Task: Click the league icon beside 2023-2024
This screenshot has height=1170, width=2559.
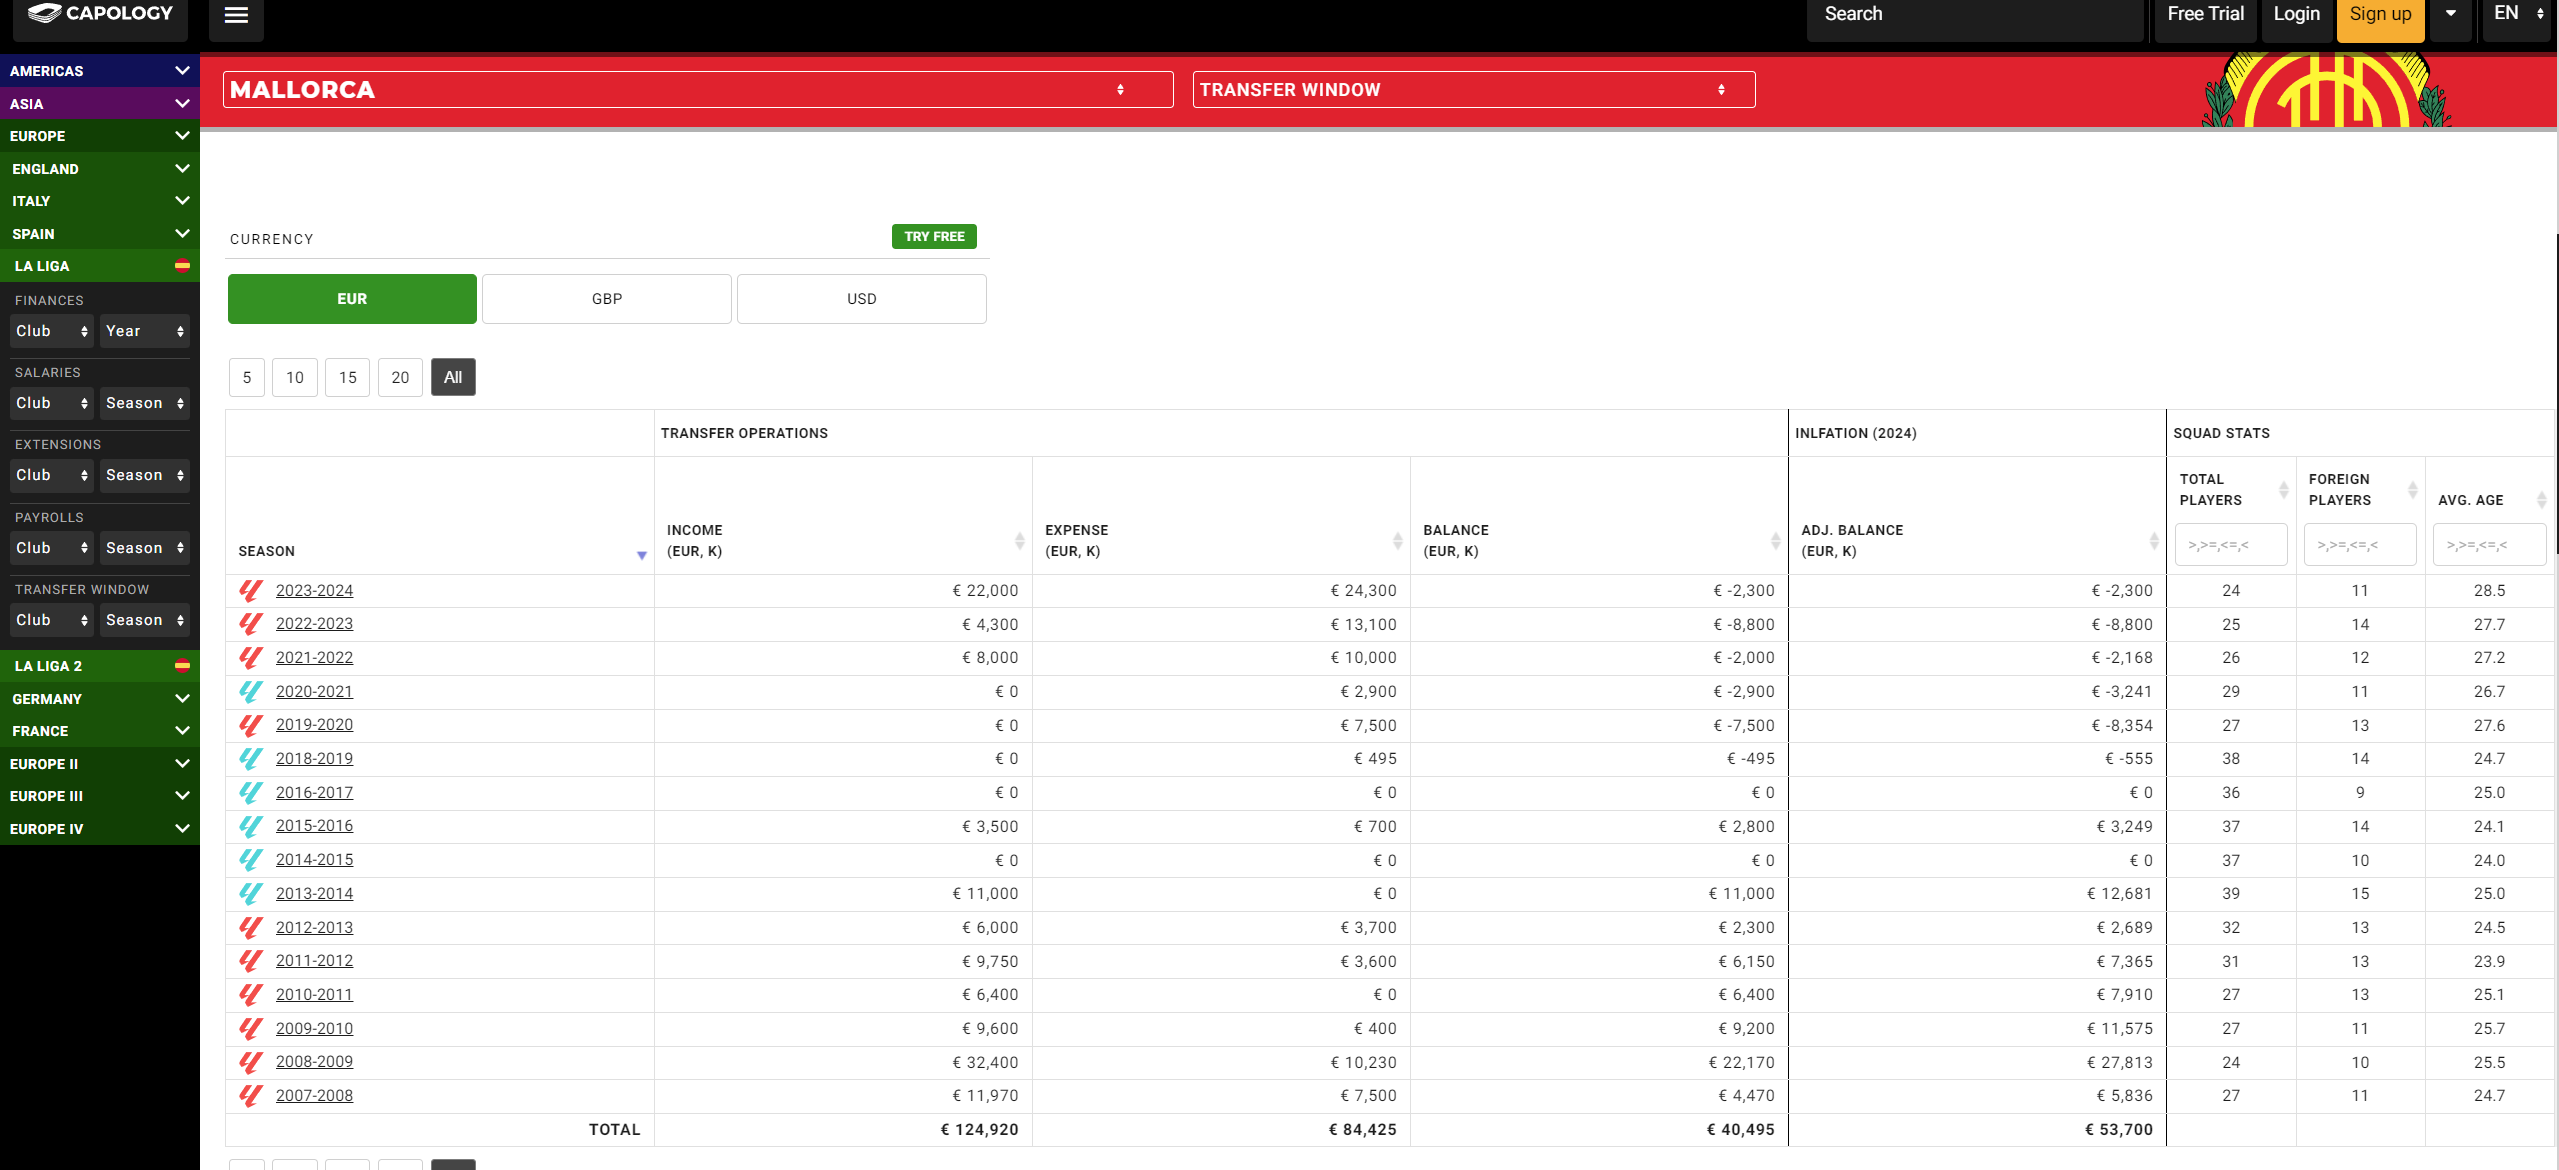Action: coord(251,591)
